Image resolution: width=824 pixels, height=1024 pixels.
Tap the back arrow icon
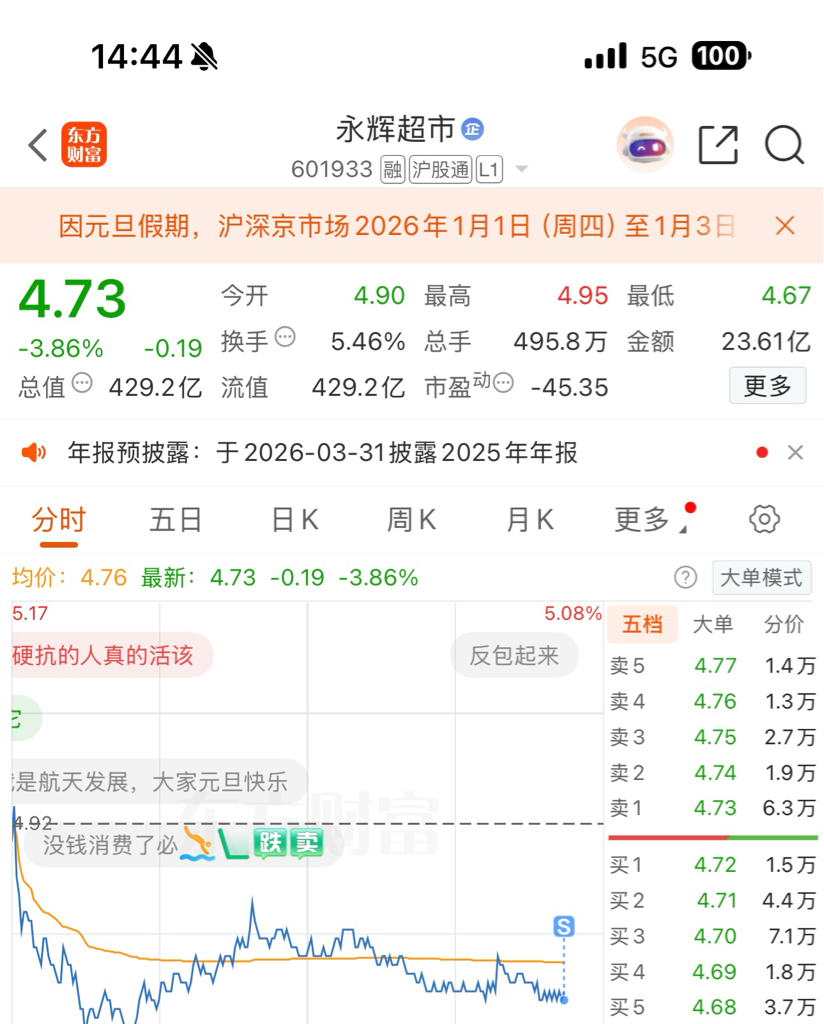coord(38,144)
